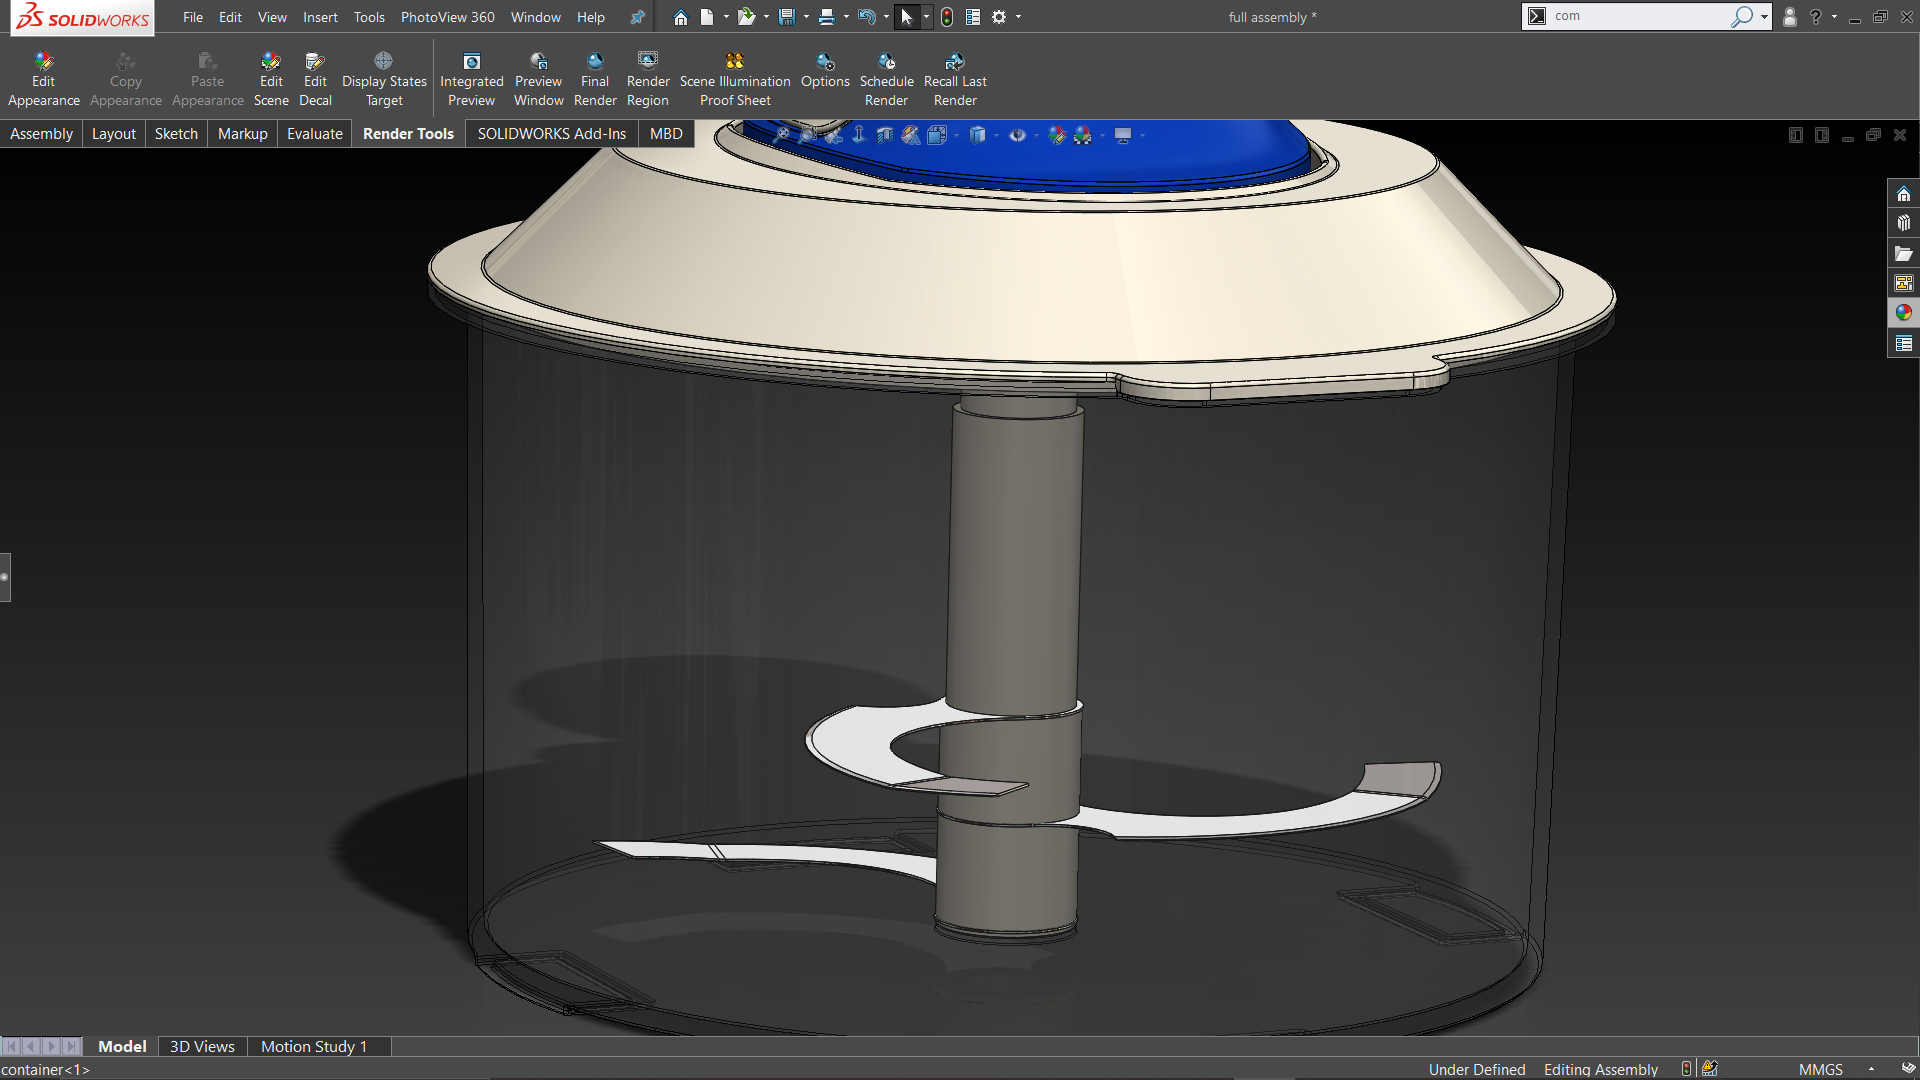
Task: Expand the Save button dropdown arrow
Action: tap(806, 17)
